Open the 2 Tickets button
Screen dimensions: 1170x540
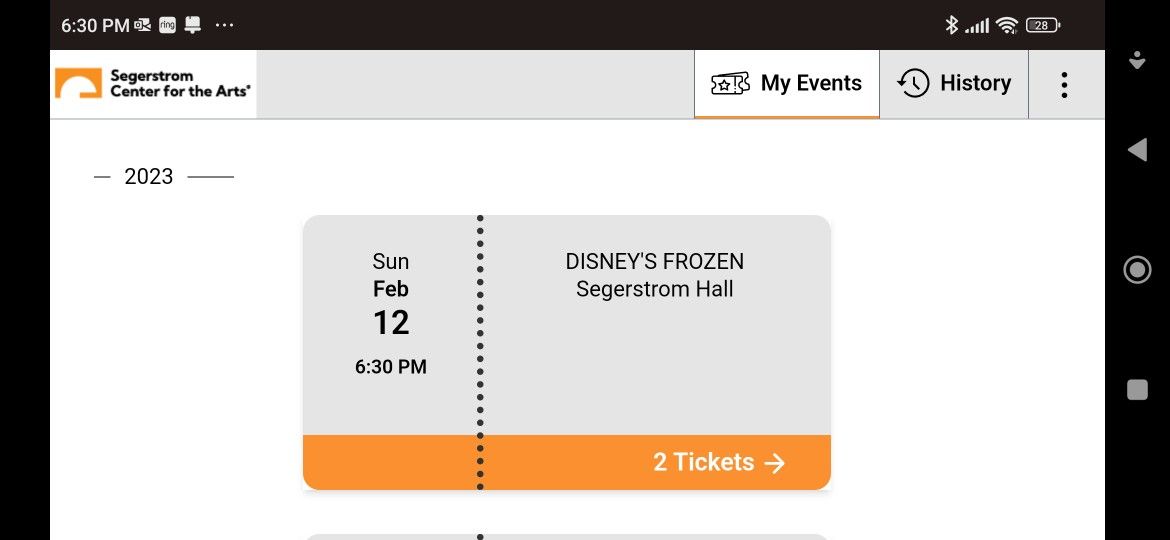click(718, 462)
